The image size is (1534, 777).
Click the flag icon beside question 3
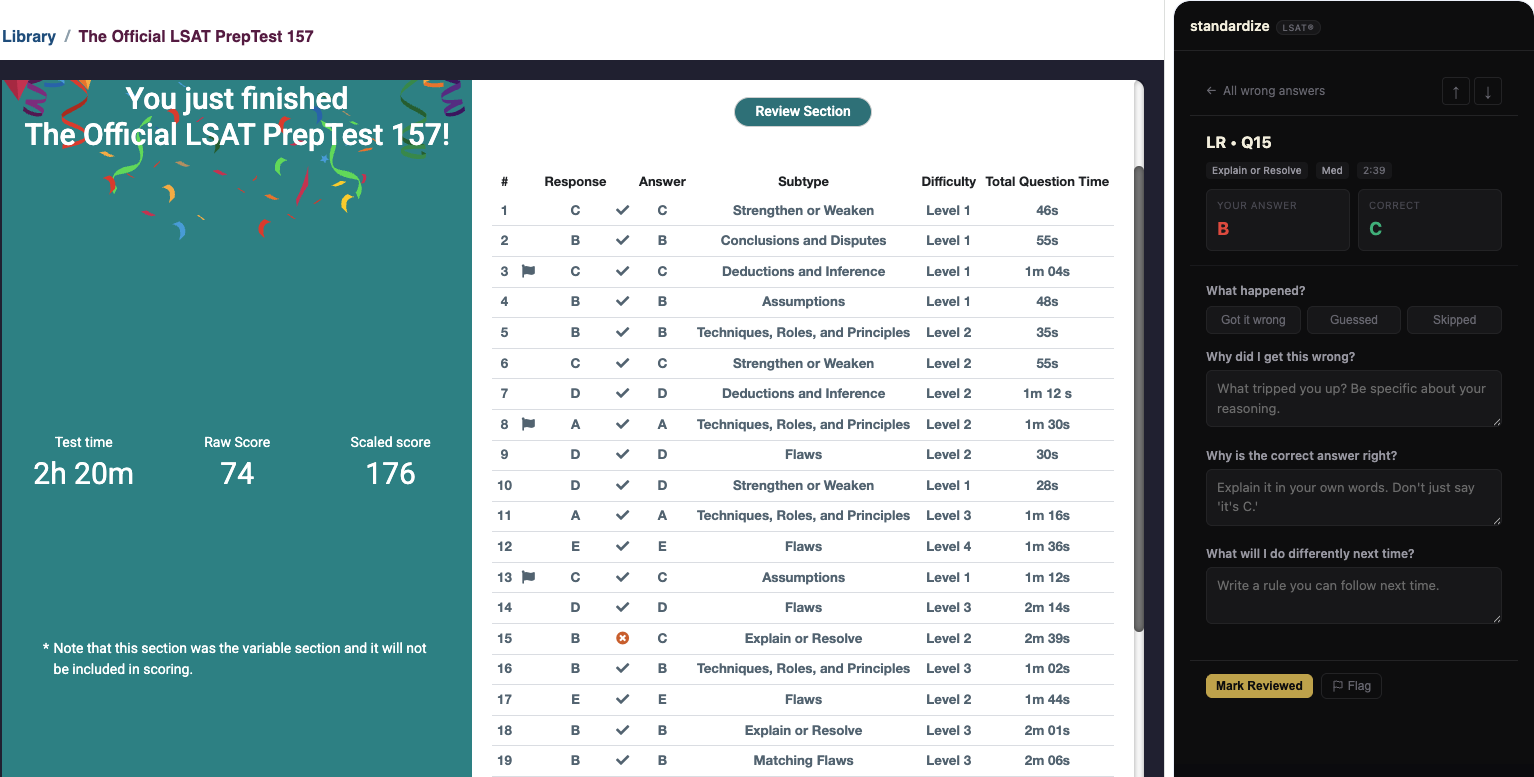(527, 271)
